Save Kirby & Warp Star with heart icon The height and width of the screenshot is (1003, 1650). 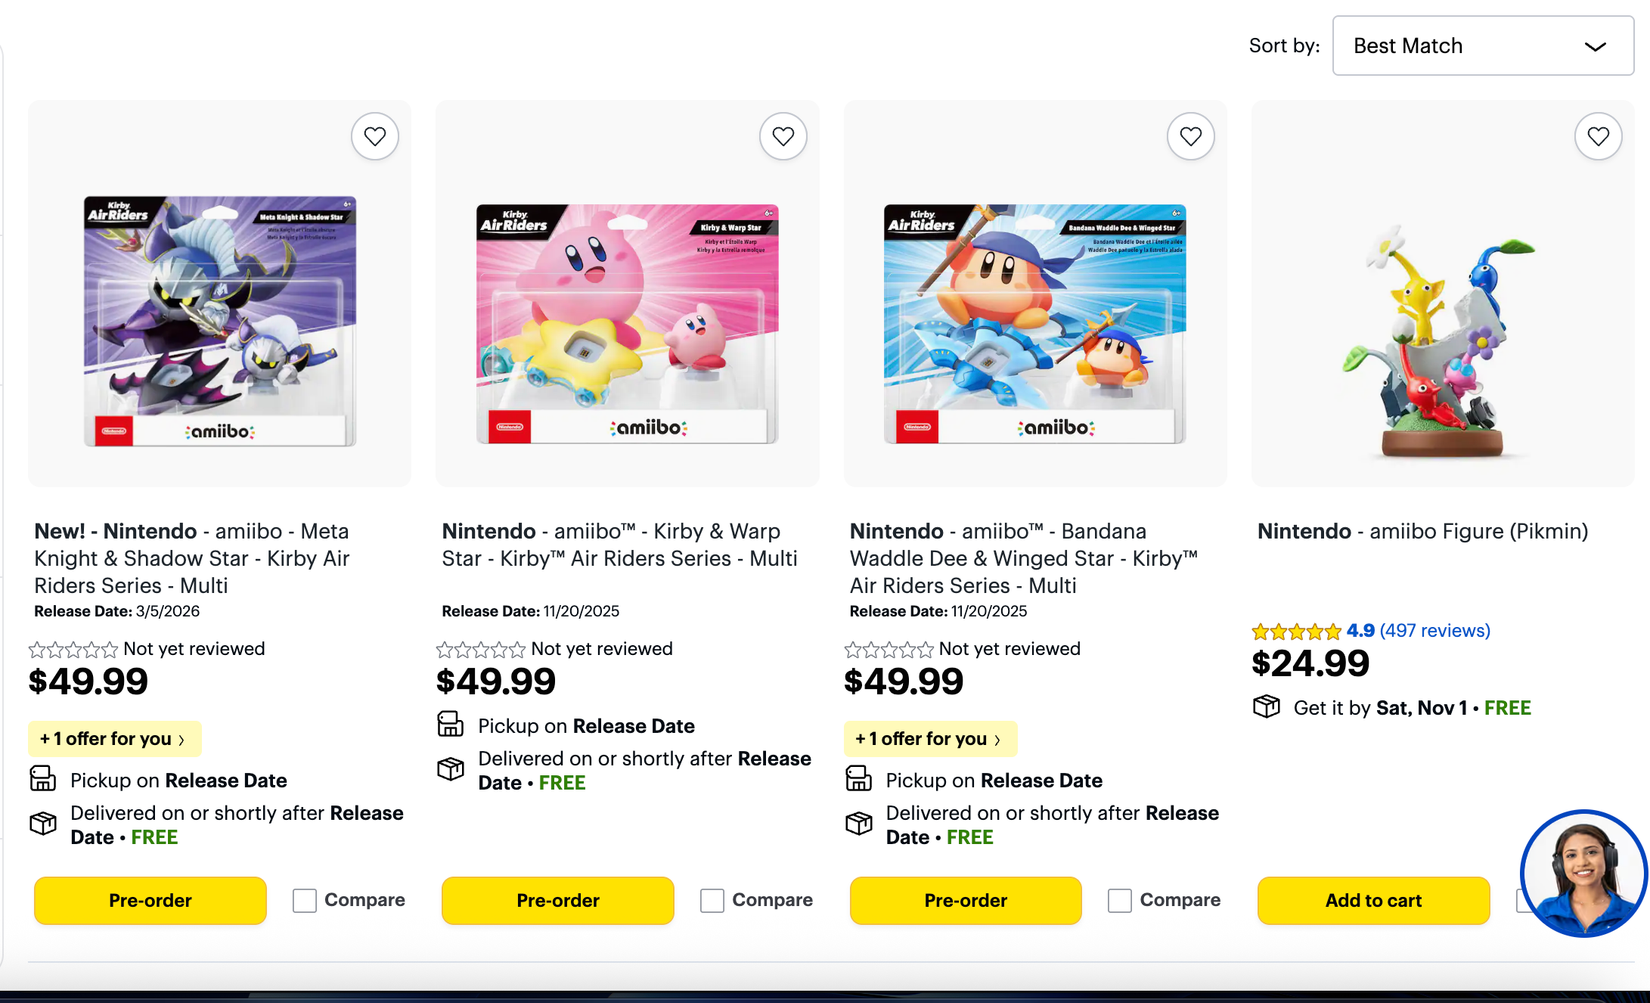783,136
